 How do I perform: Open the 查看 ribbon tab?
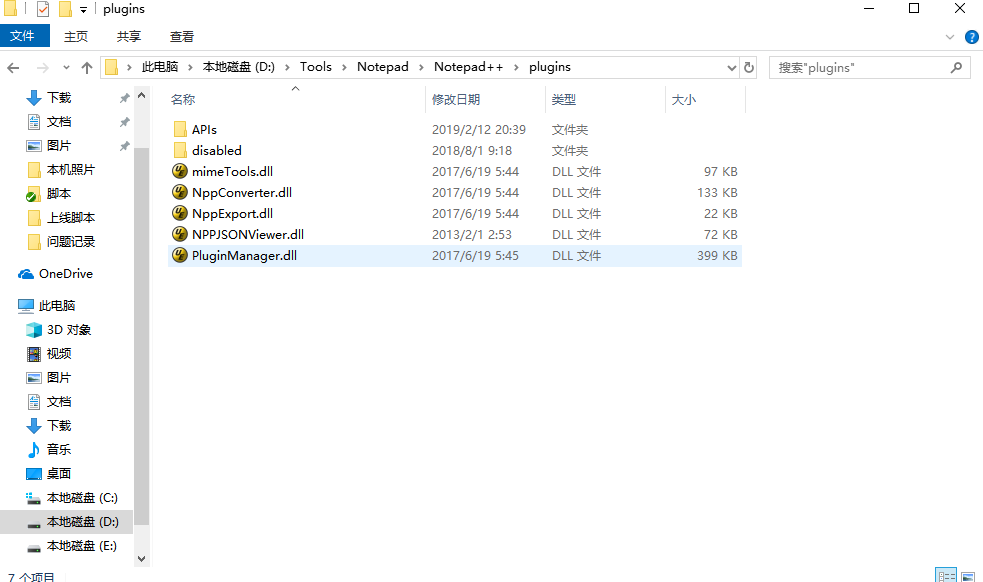[x=182, y=37]
